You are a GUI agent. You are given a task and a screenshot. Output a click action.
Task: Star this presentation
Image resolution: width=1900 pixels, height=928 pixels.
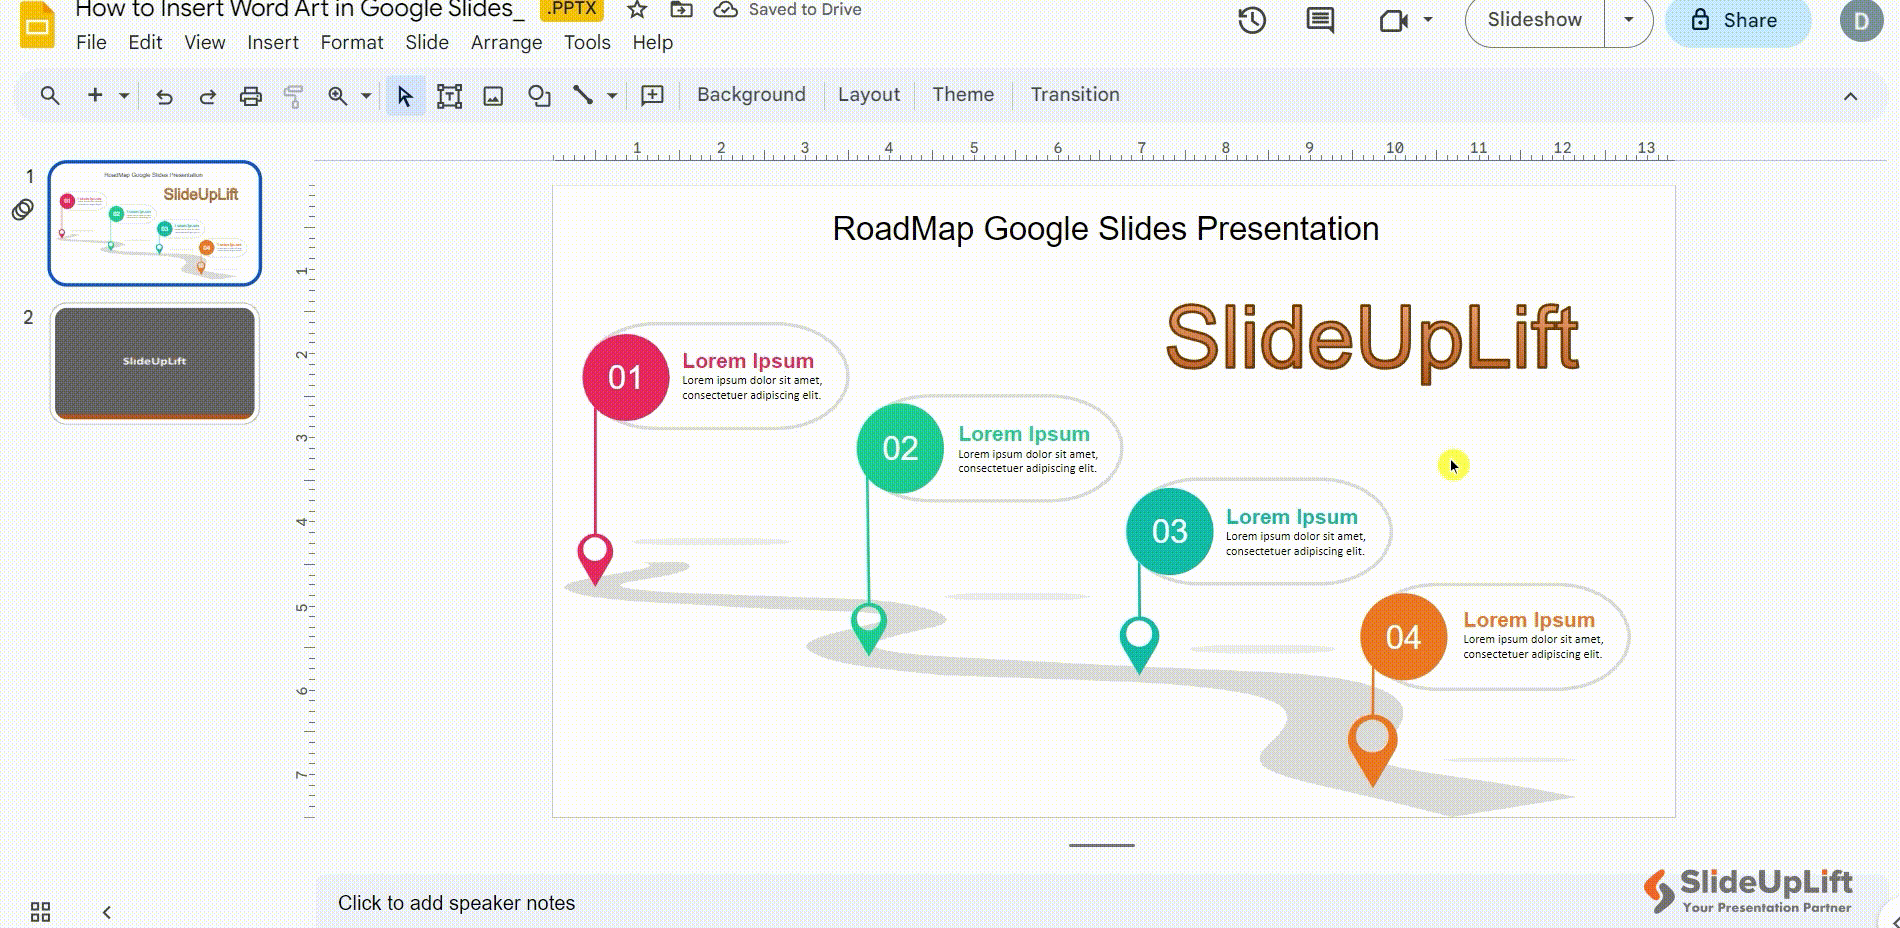[x=636, y=10]
